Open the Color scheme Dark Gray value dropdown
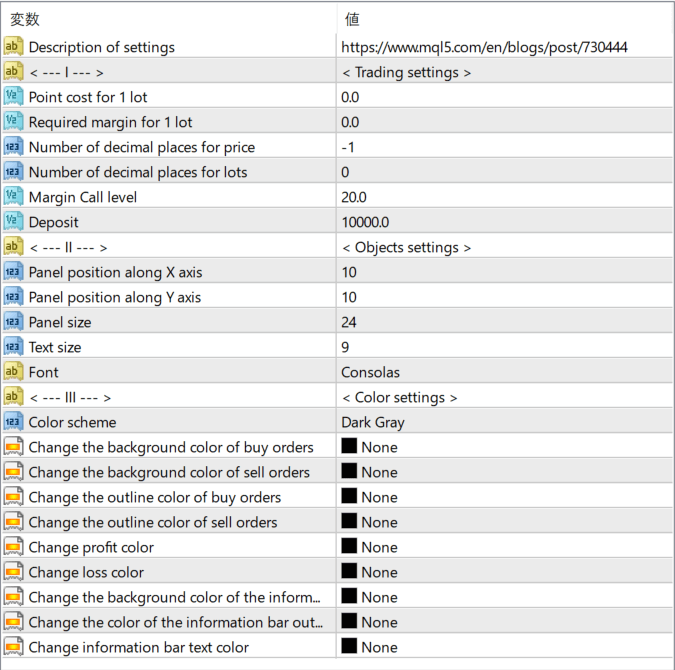This screenshot has height=670, width=675. click(500, 422)
